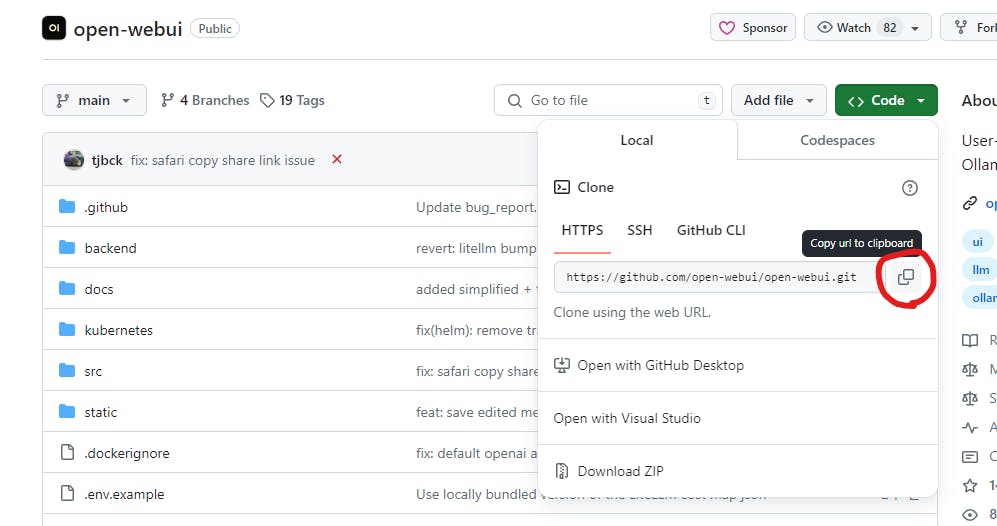
Task: Click Open with GitHub Desktop
Action: tap(661, 365)
